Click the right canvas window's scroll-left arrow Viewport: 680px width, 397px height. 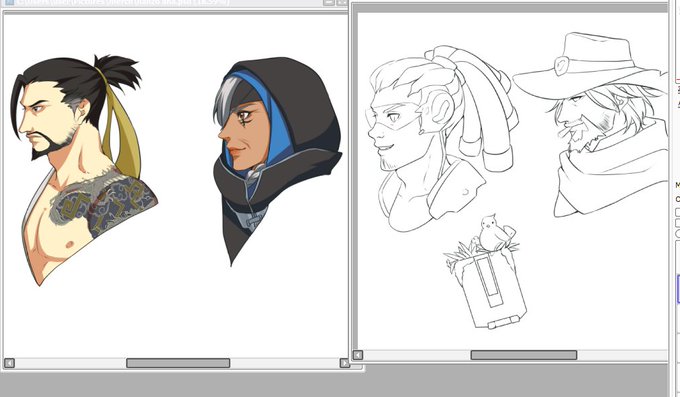(358, 355)
